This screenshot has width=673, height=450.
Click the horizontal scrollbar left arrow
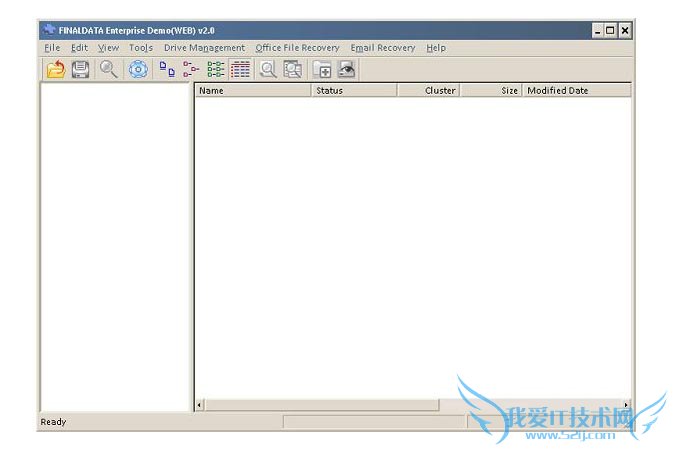199,405
